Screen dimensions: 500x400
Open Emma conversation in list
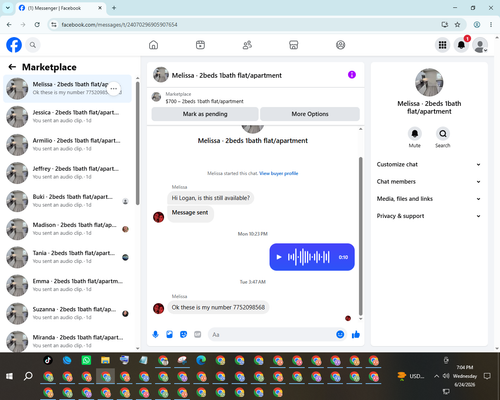[x=67, y=285]
